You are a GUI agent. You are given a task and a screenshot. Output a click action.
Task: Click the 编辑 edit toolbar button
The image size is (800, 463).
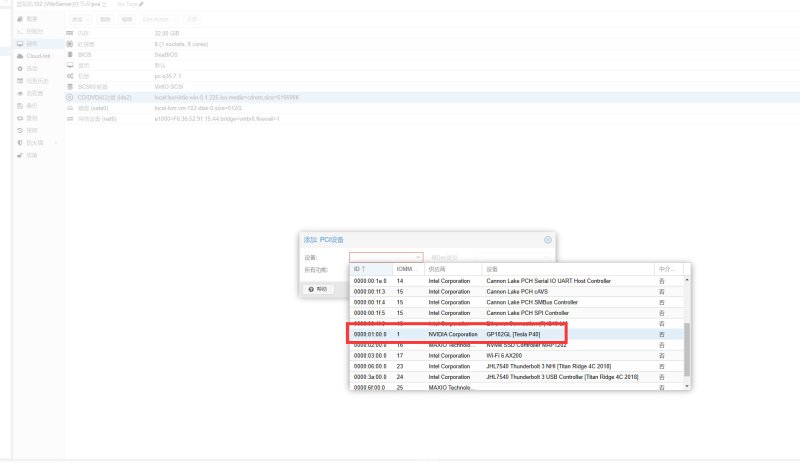pos(127,19)
